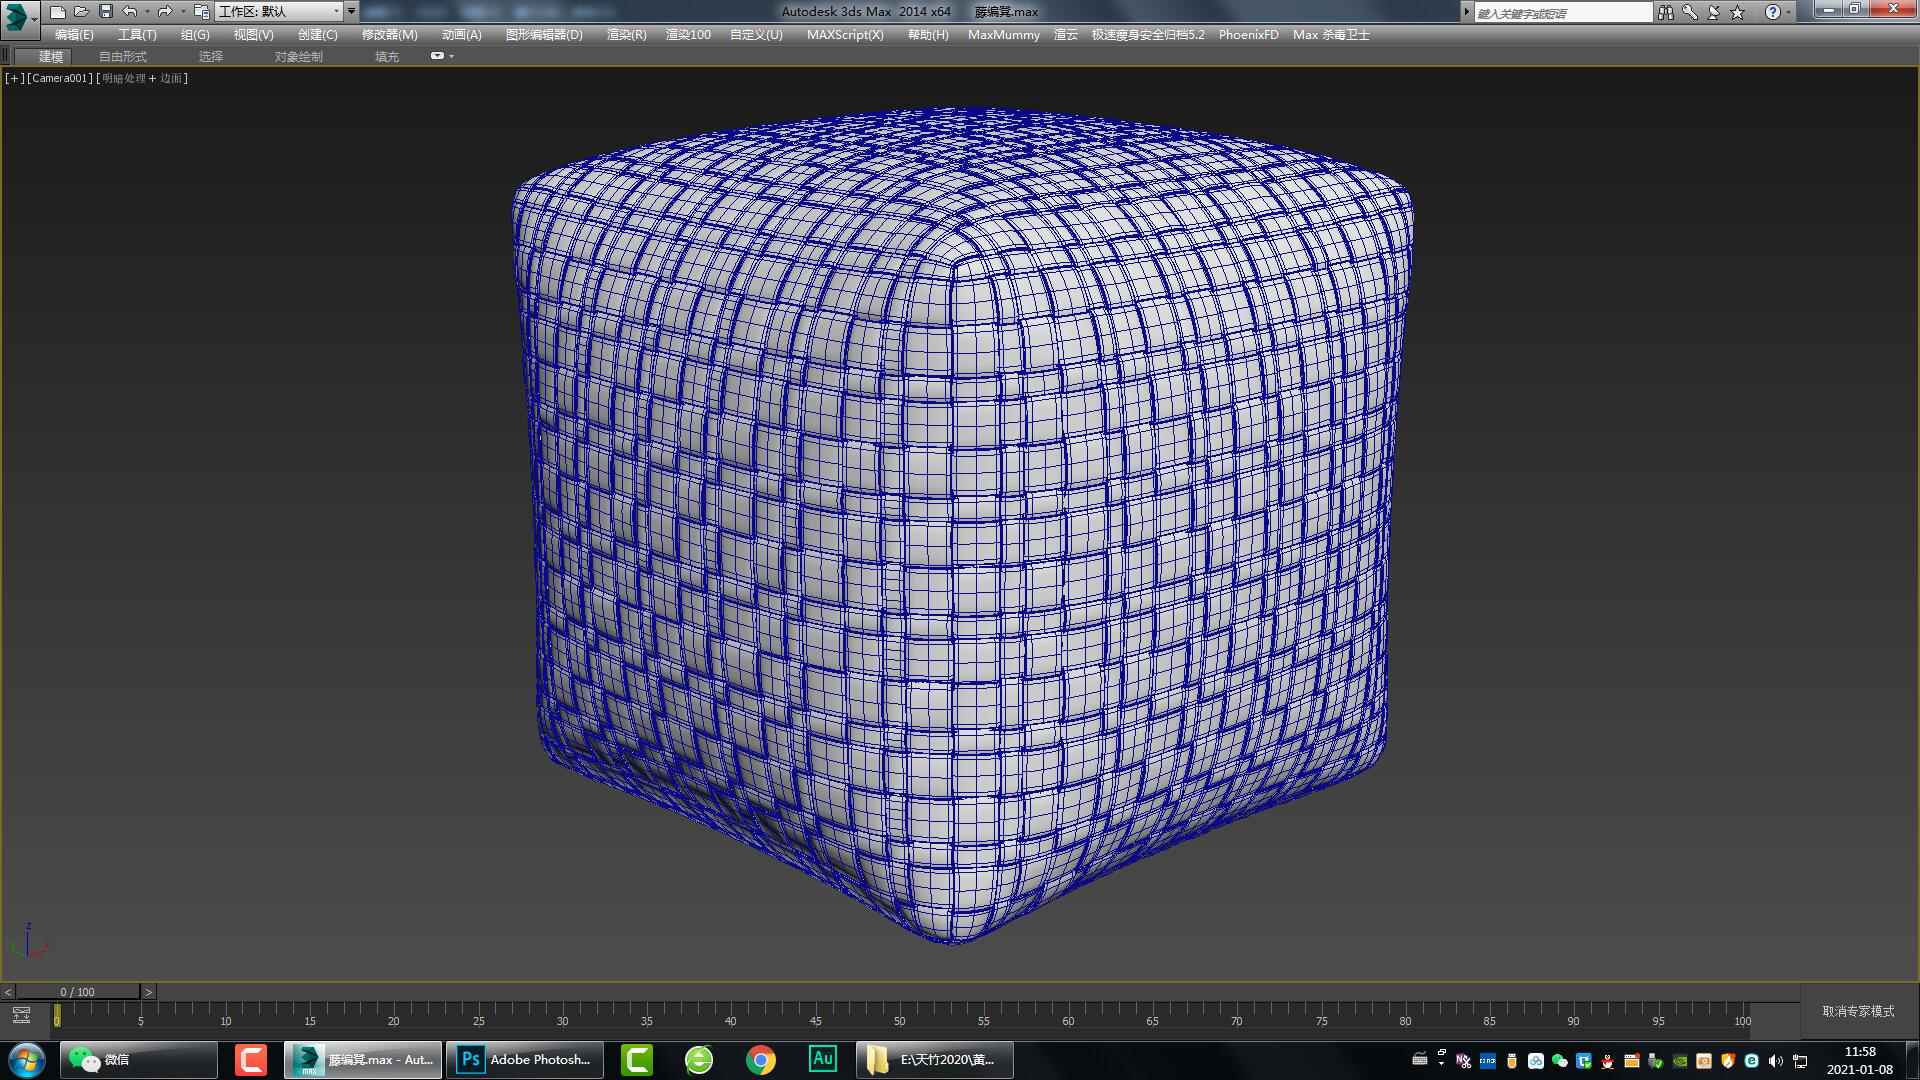Image resolution: width=1920 pixels, height=1080 pixels.
Task: Expand the help question mark dropdown arrow
Action: pyautogui.click(x=1789, y=12)
